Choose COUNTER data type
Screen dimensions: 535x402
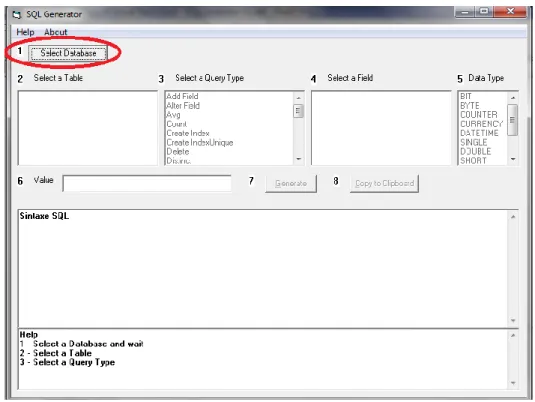point(478,115)
